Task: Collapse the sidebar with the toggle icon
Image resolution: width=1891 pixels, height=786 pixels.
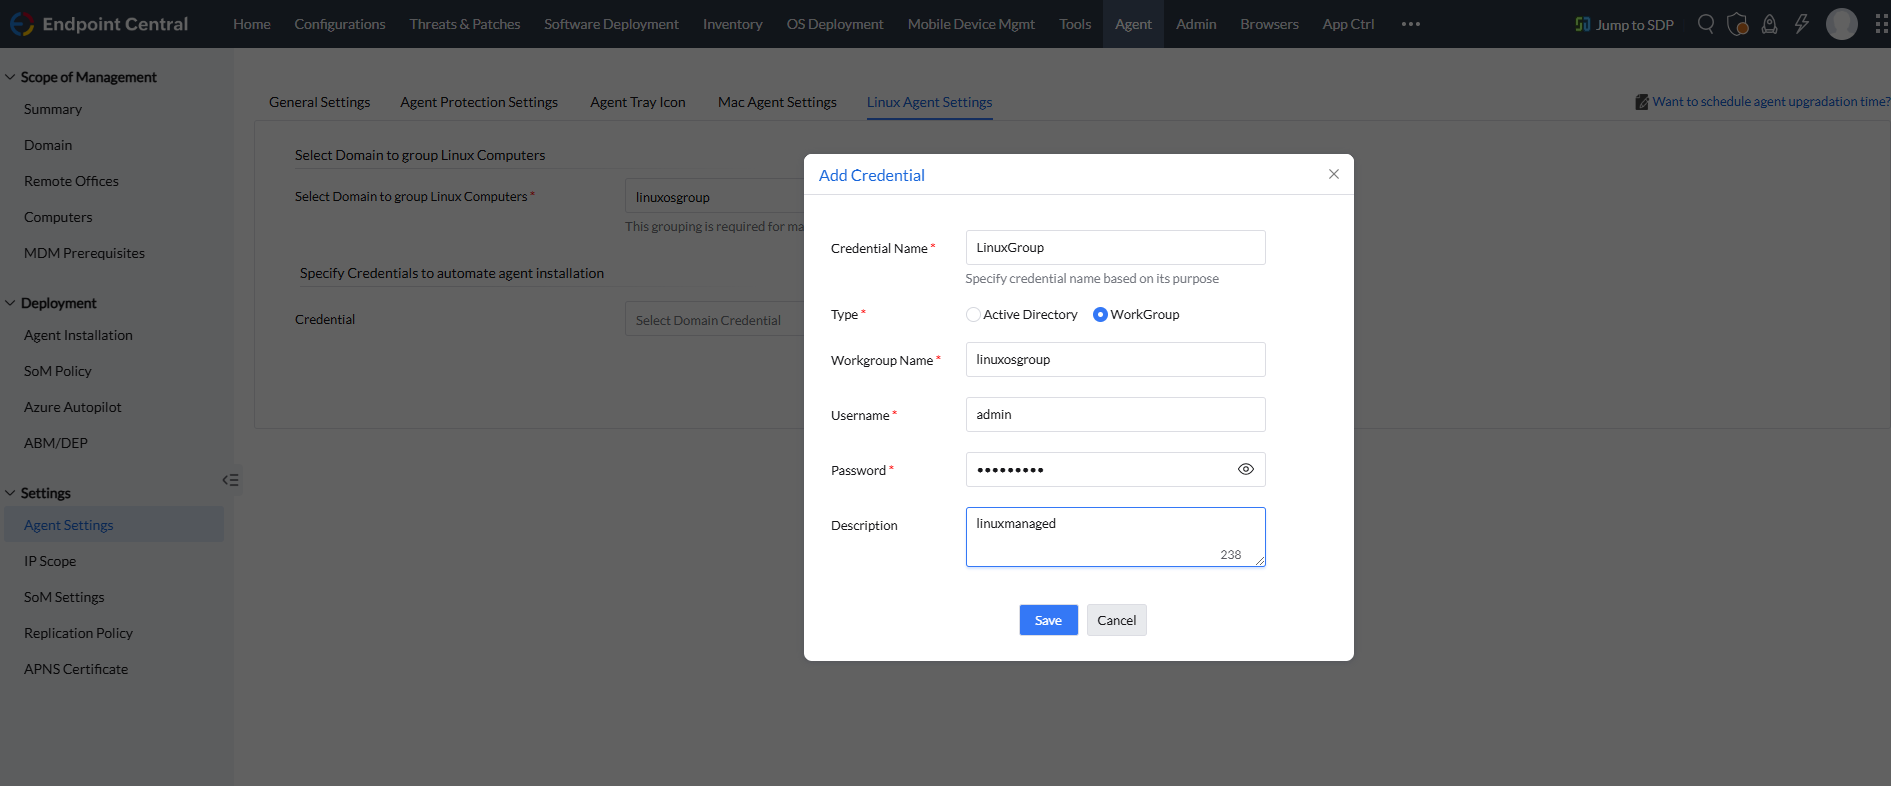Action: [x=230, y=480]
